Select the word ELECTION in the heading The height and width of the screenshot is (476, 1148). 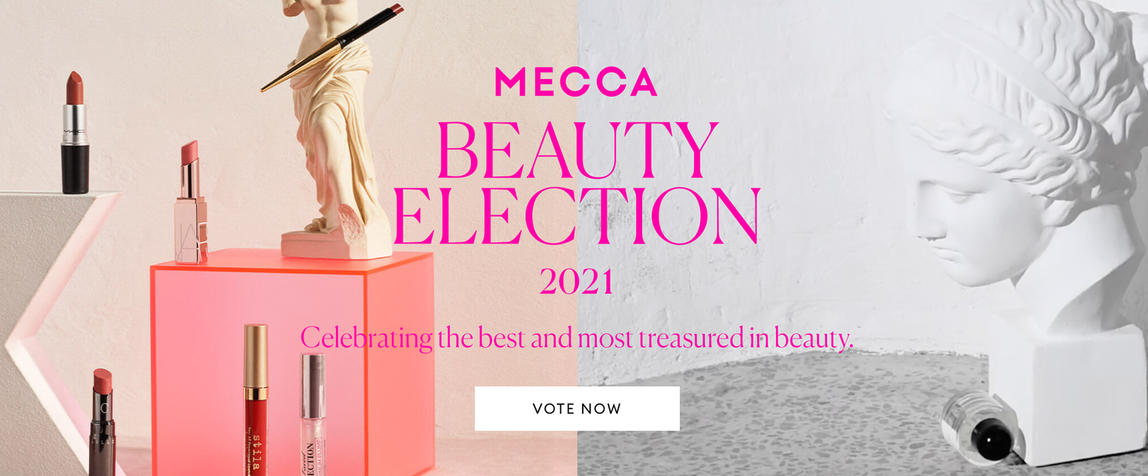576,216
